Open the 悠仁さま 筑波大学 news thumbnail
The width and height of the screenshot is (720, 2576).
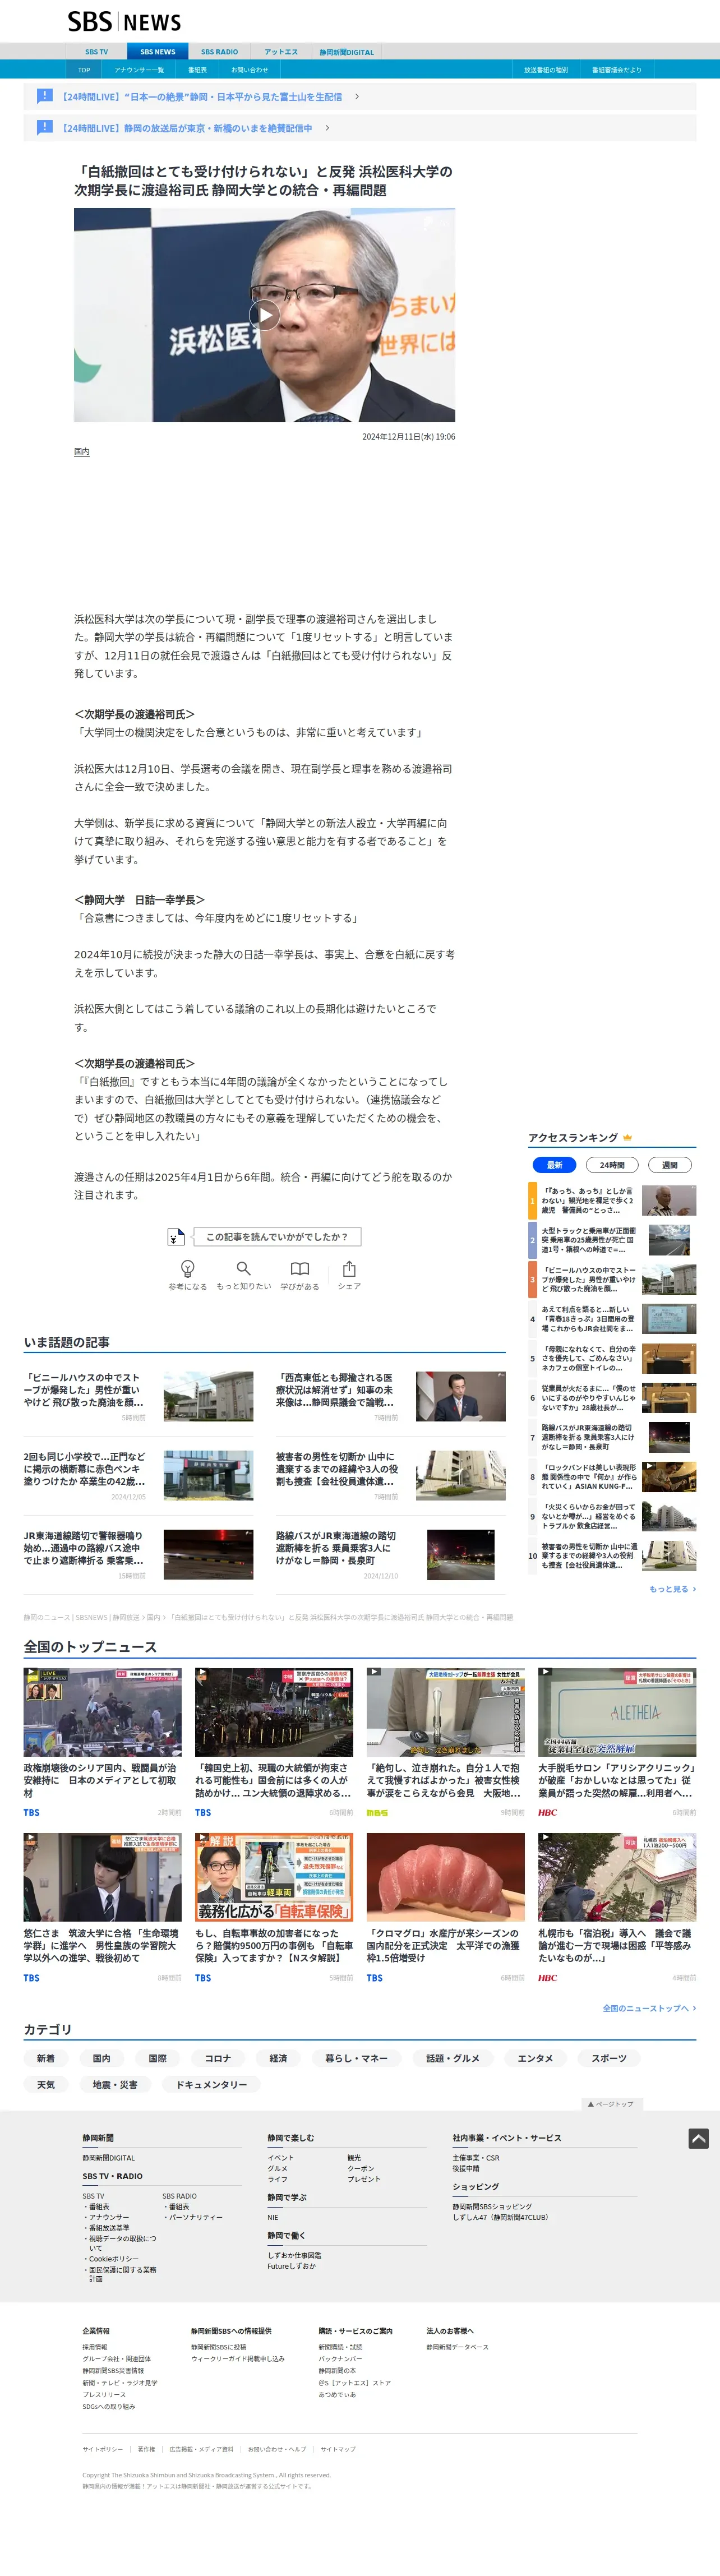click(103, 1877)
